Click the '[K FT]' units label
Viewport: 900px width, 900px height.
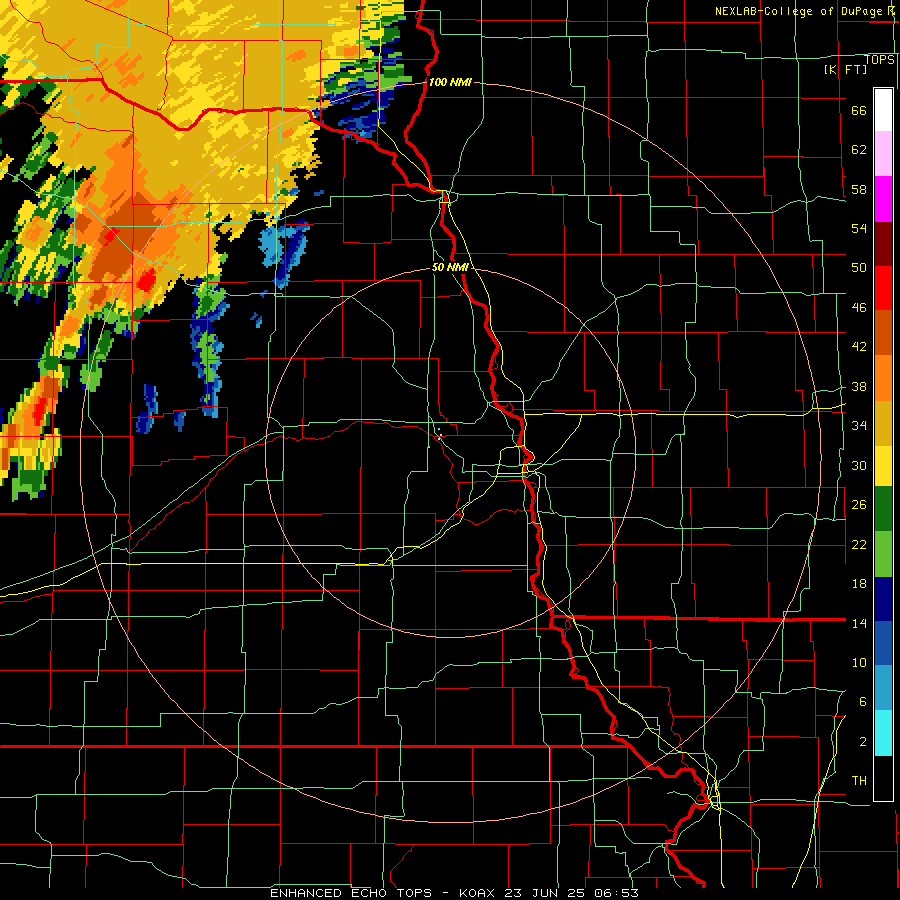(845, 70)
